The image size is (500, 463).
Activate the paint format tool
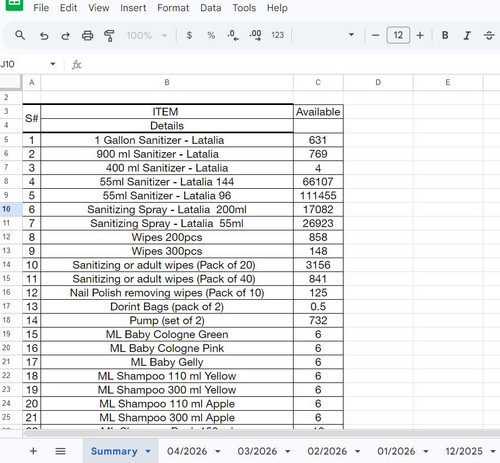(x=109, y=35)
